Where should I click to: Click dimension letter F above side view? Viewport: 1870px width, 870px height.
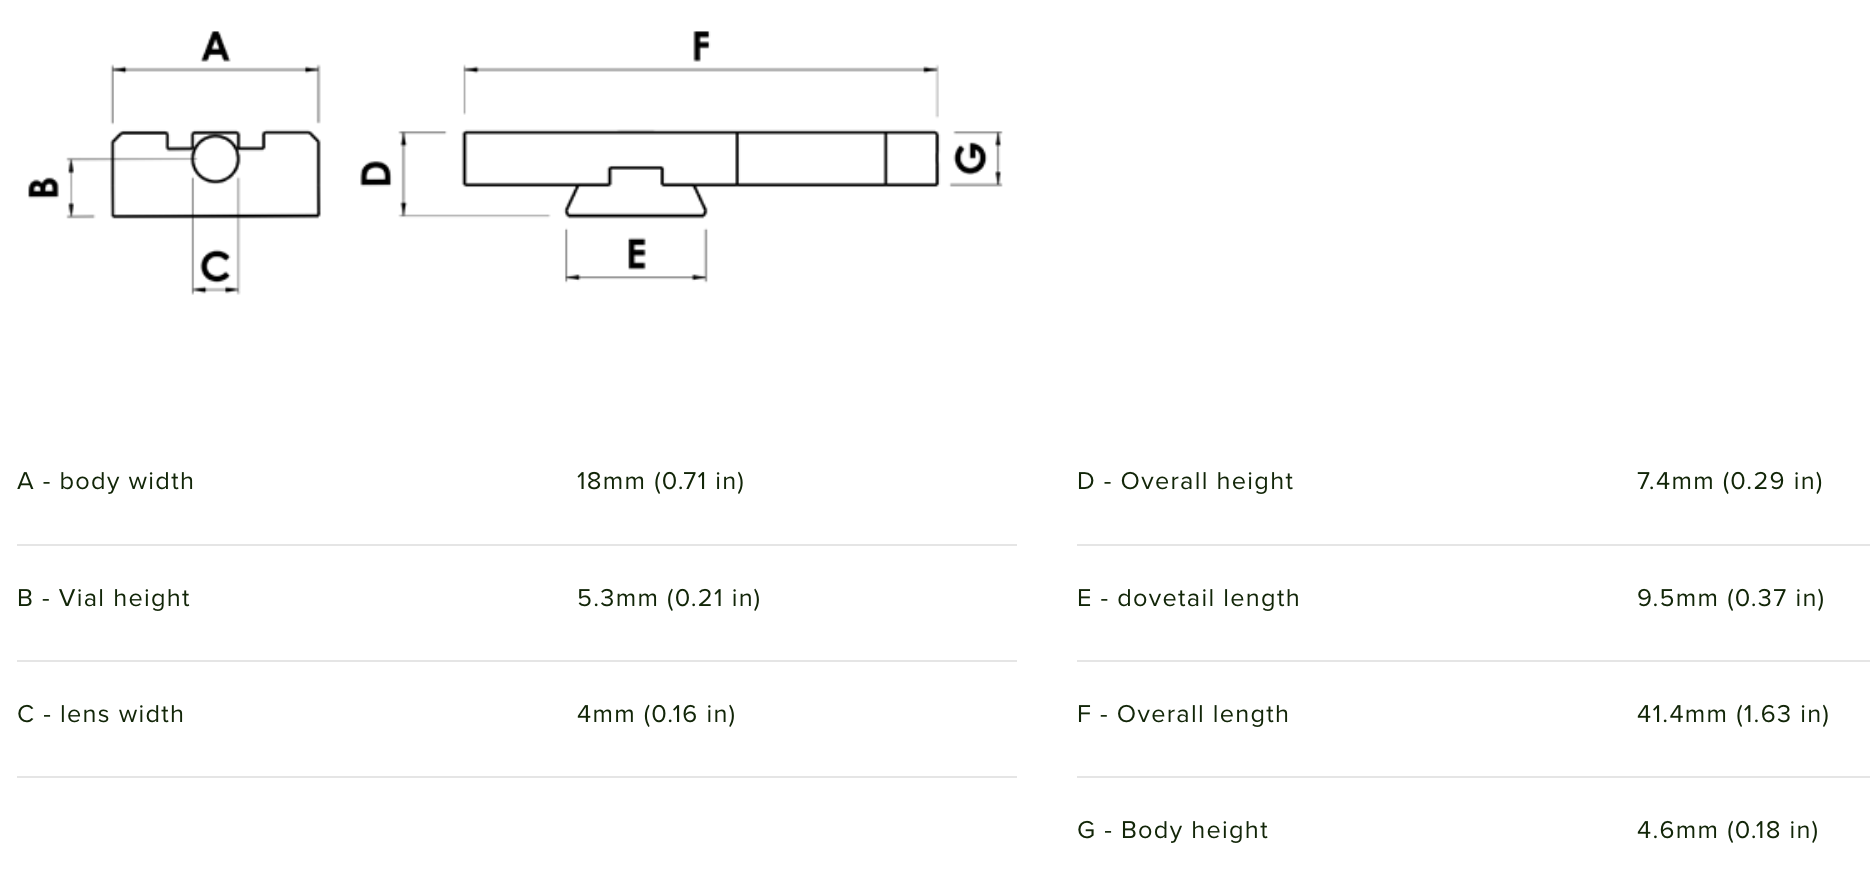click(x=700, y=46)
